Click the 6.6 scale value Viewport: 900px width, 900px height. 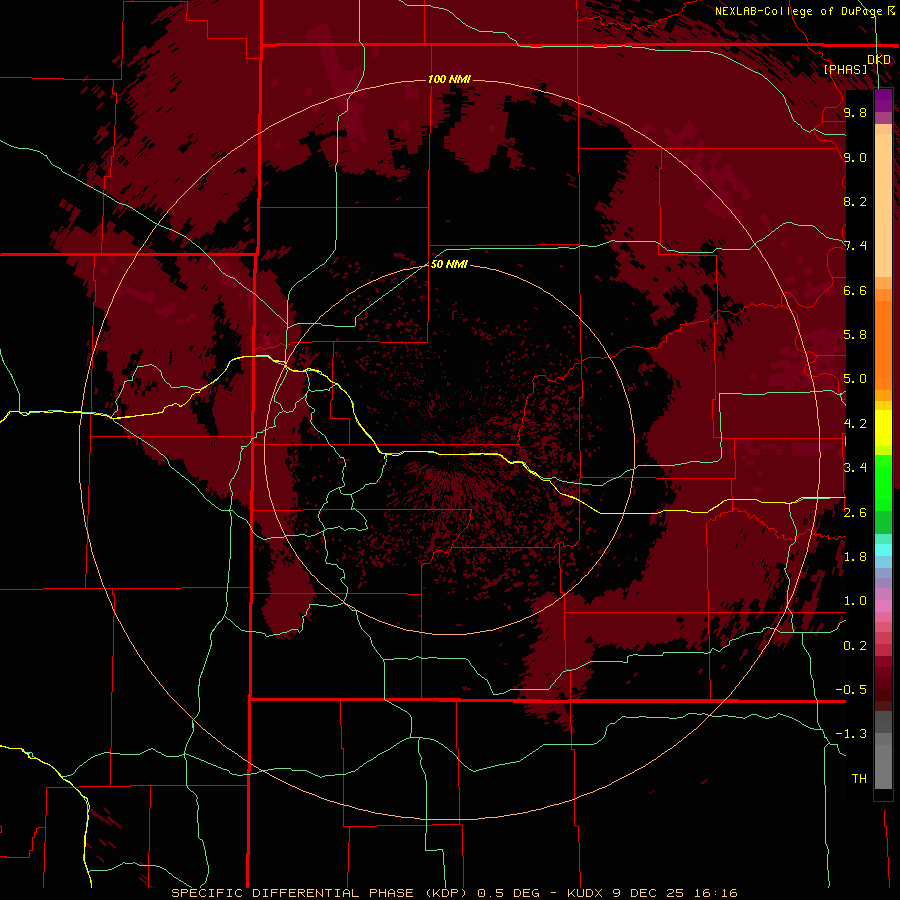pos(855,290)
